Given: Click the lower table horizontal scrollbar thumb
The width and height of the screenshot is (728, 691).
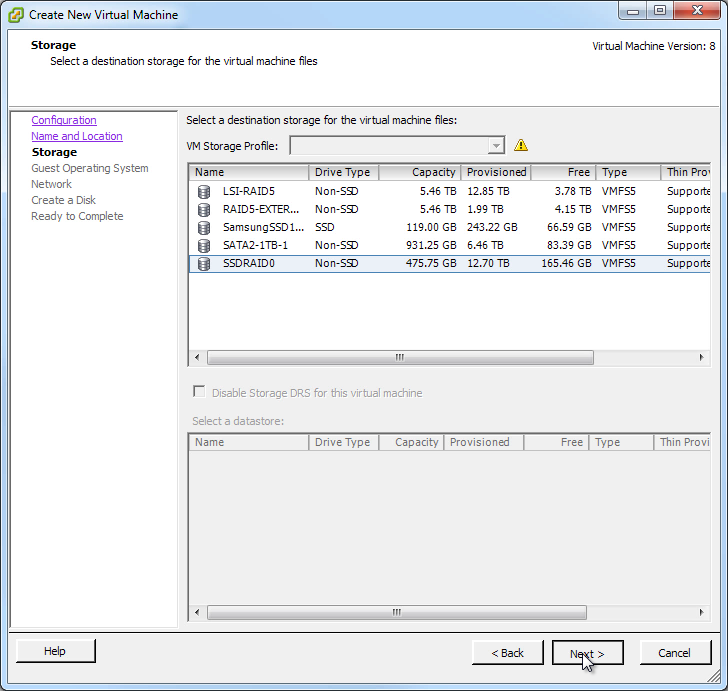Looking at the screenshot, I should [397, 613].
